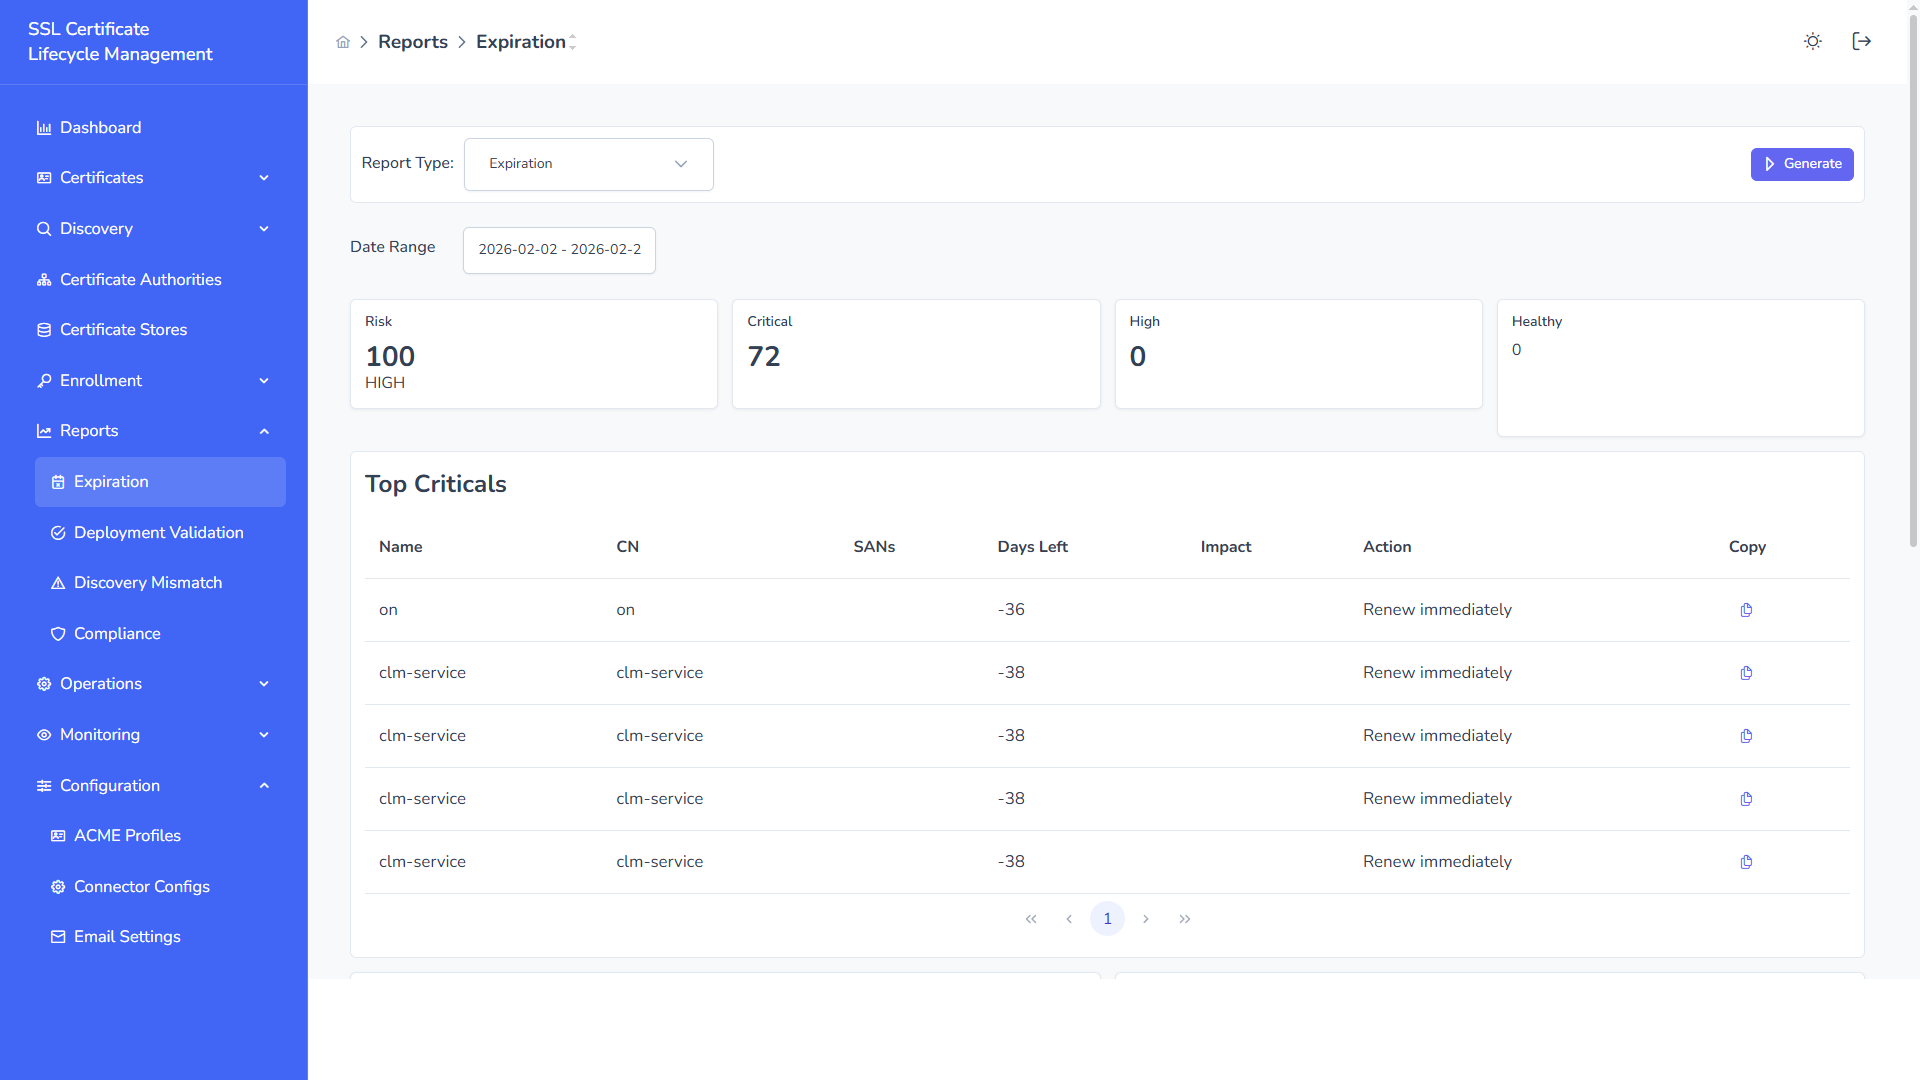The width and height of the screenshot is (1920, 1080).
Task: Go to Compliance report
Action: (x=117, y=634)
